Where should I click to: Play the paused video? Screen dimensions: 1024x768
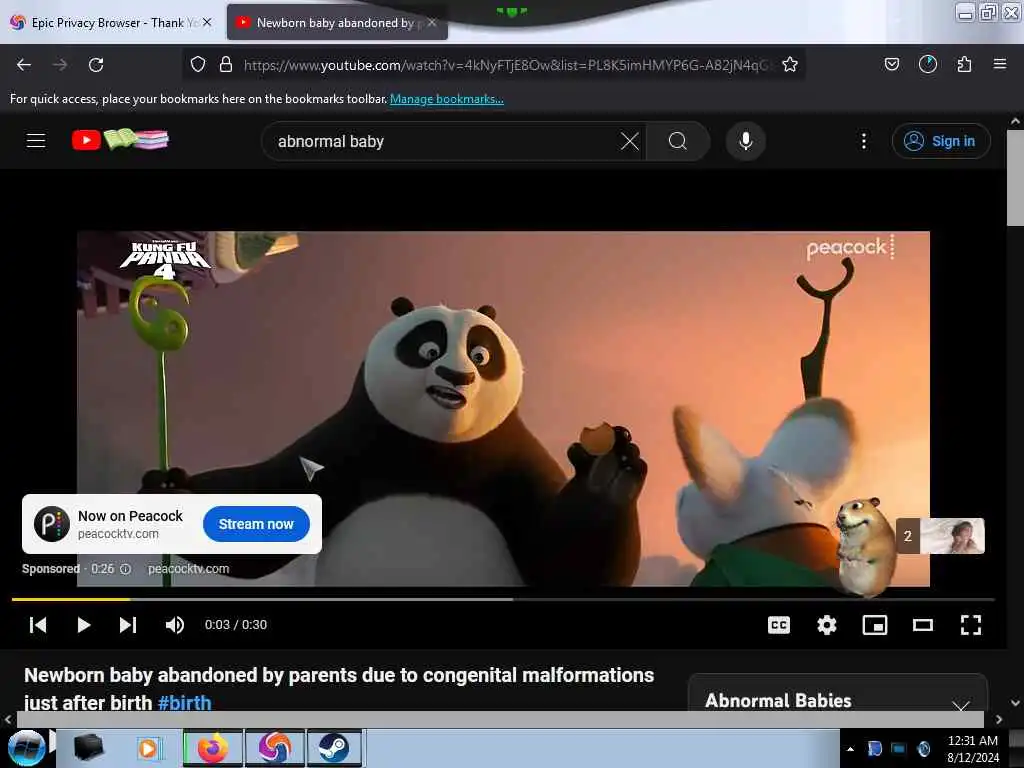83,625
